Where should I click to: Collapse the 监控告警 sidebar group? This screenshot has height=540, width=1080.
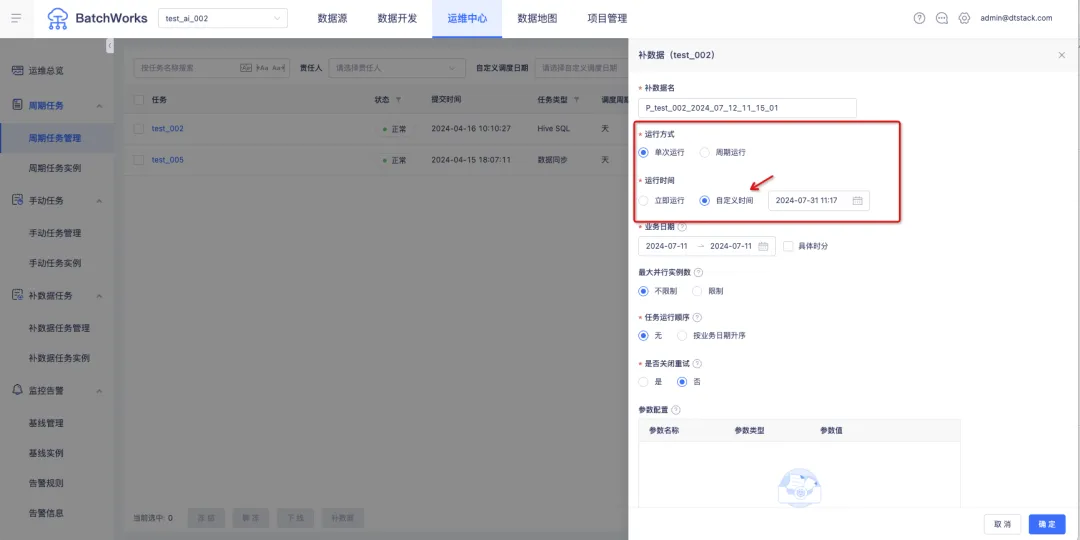pos(99,391)
